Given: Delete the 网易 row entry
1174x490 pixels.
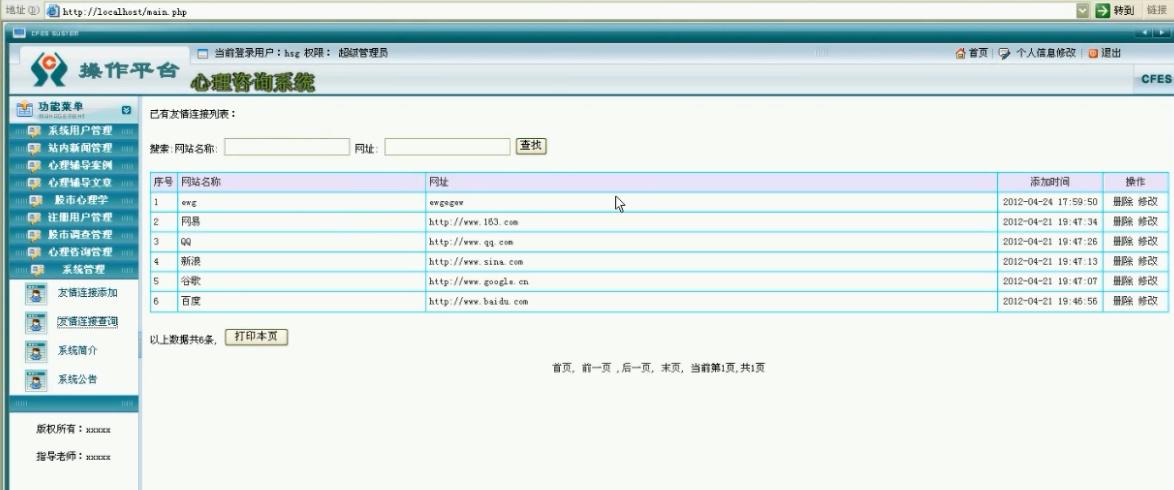Looking at the screenshot, I should (1122, 222).
